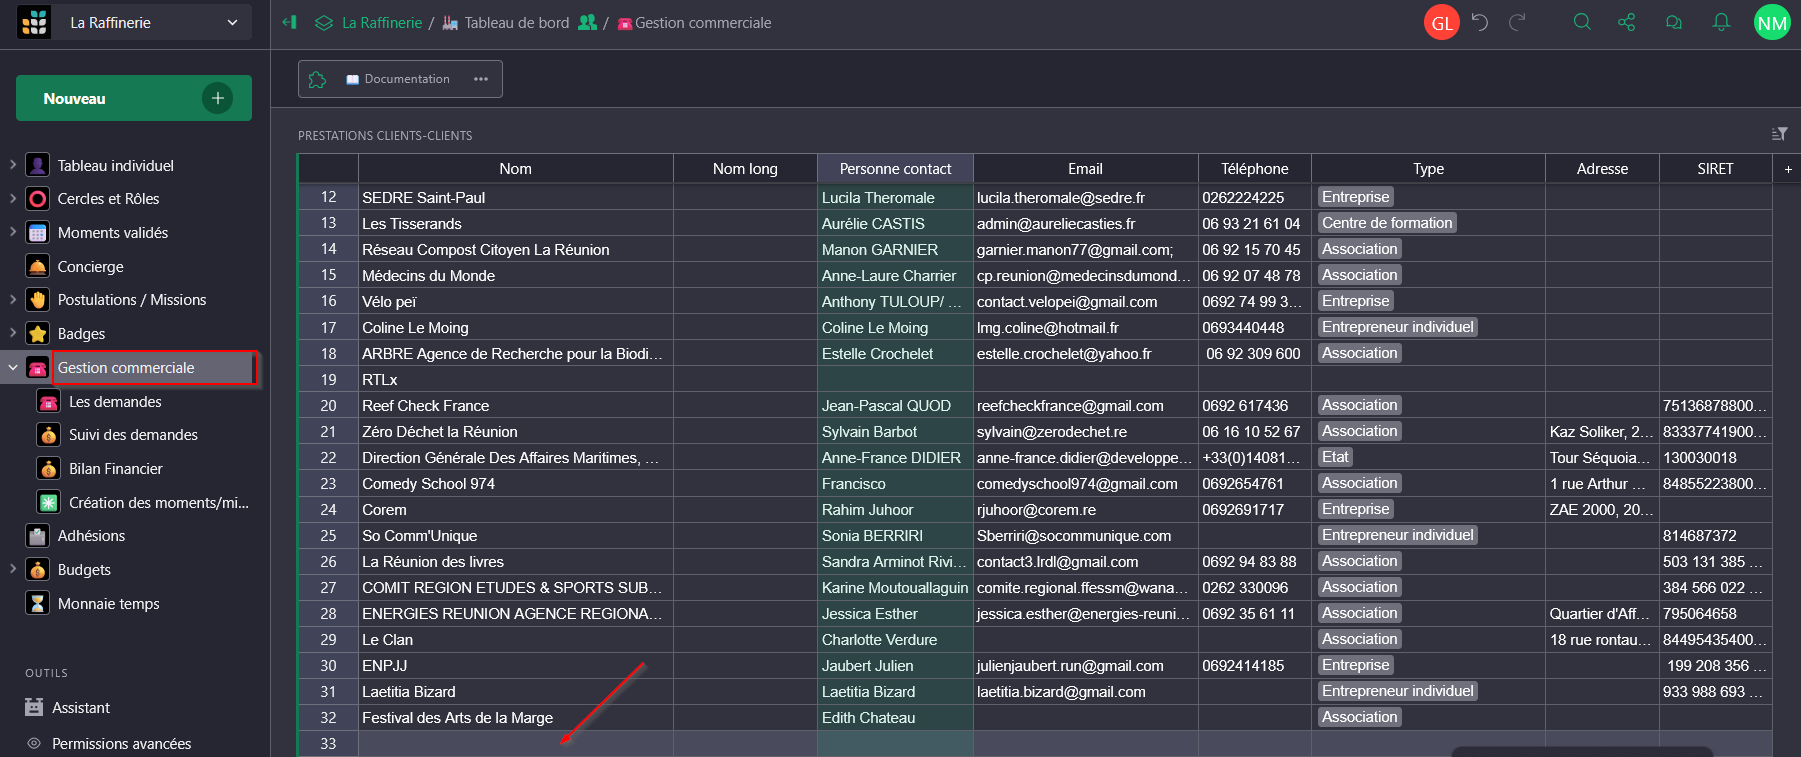Open the sort and filter icon
The height and width of the screenshot is (757, 1801).
1779,134
